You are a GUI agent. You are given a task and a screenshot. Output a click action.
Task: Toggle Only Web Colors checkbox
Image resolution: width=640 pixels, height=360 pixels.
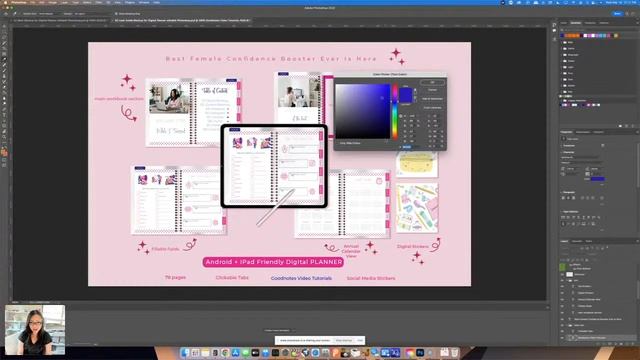click(x=338, y=143)
